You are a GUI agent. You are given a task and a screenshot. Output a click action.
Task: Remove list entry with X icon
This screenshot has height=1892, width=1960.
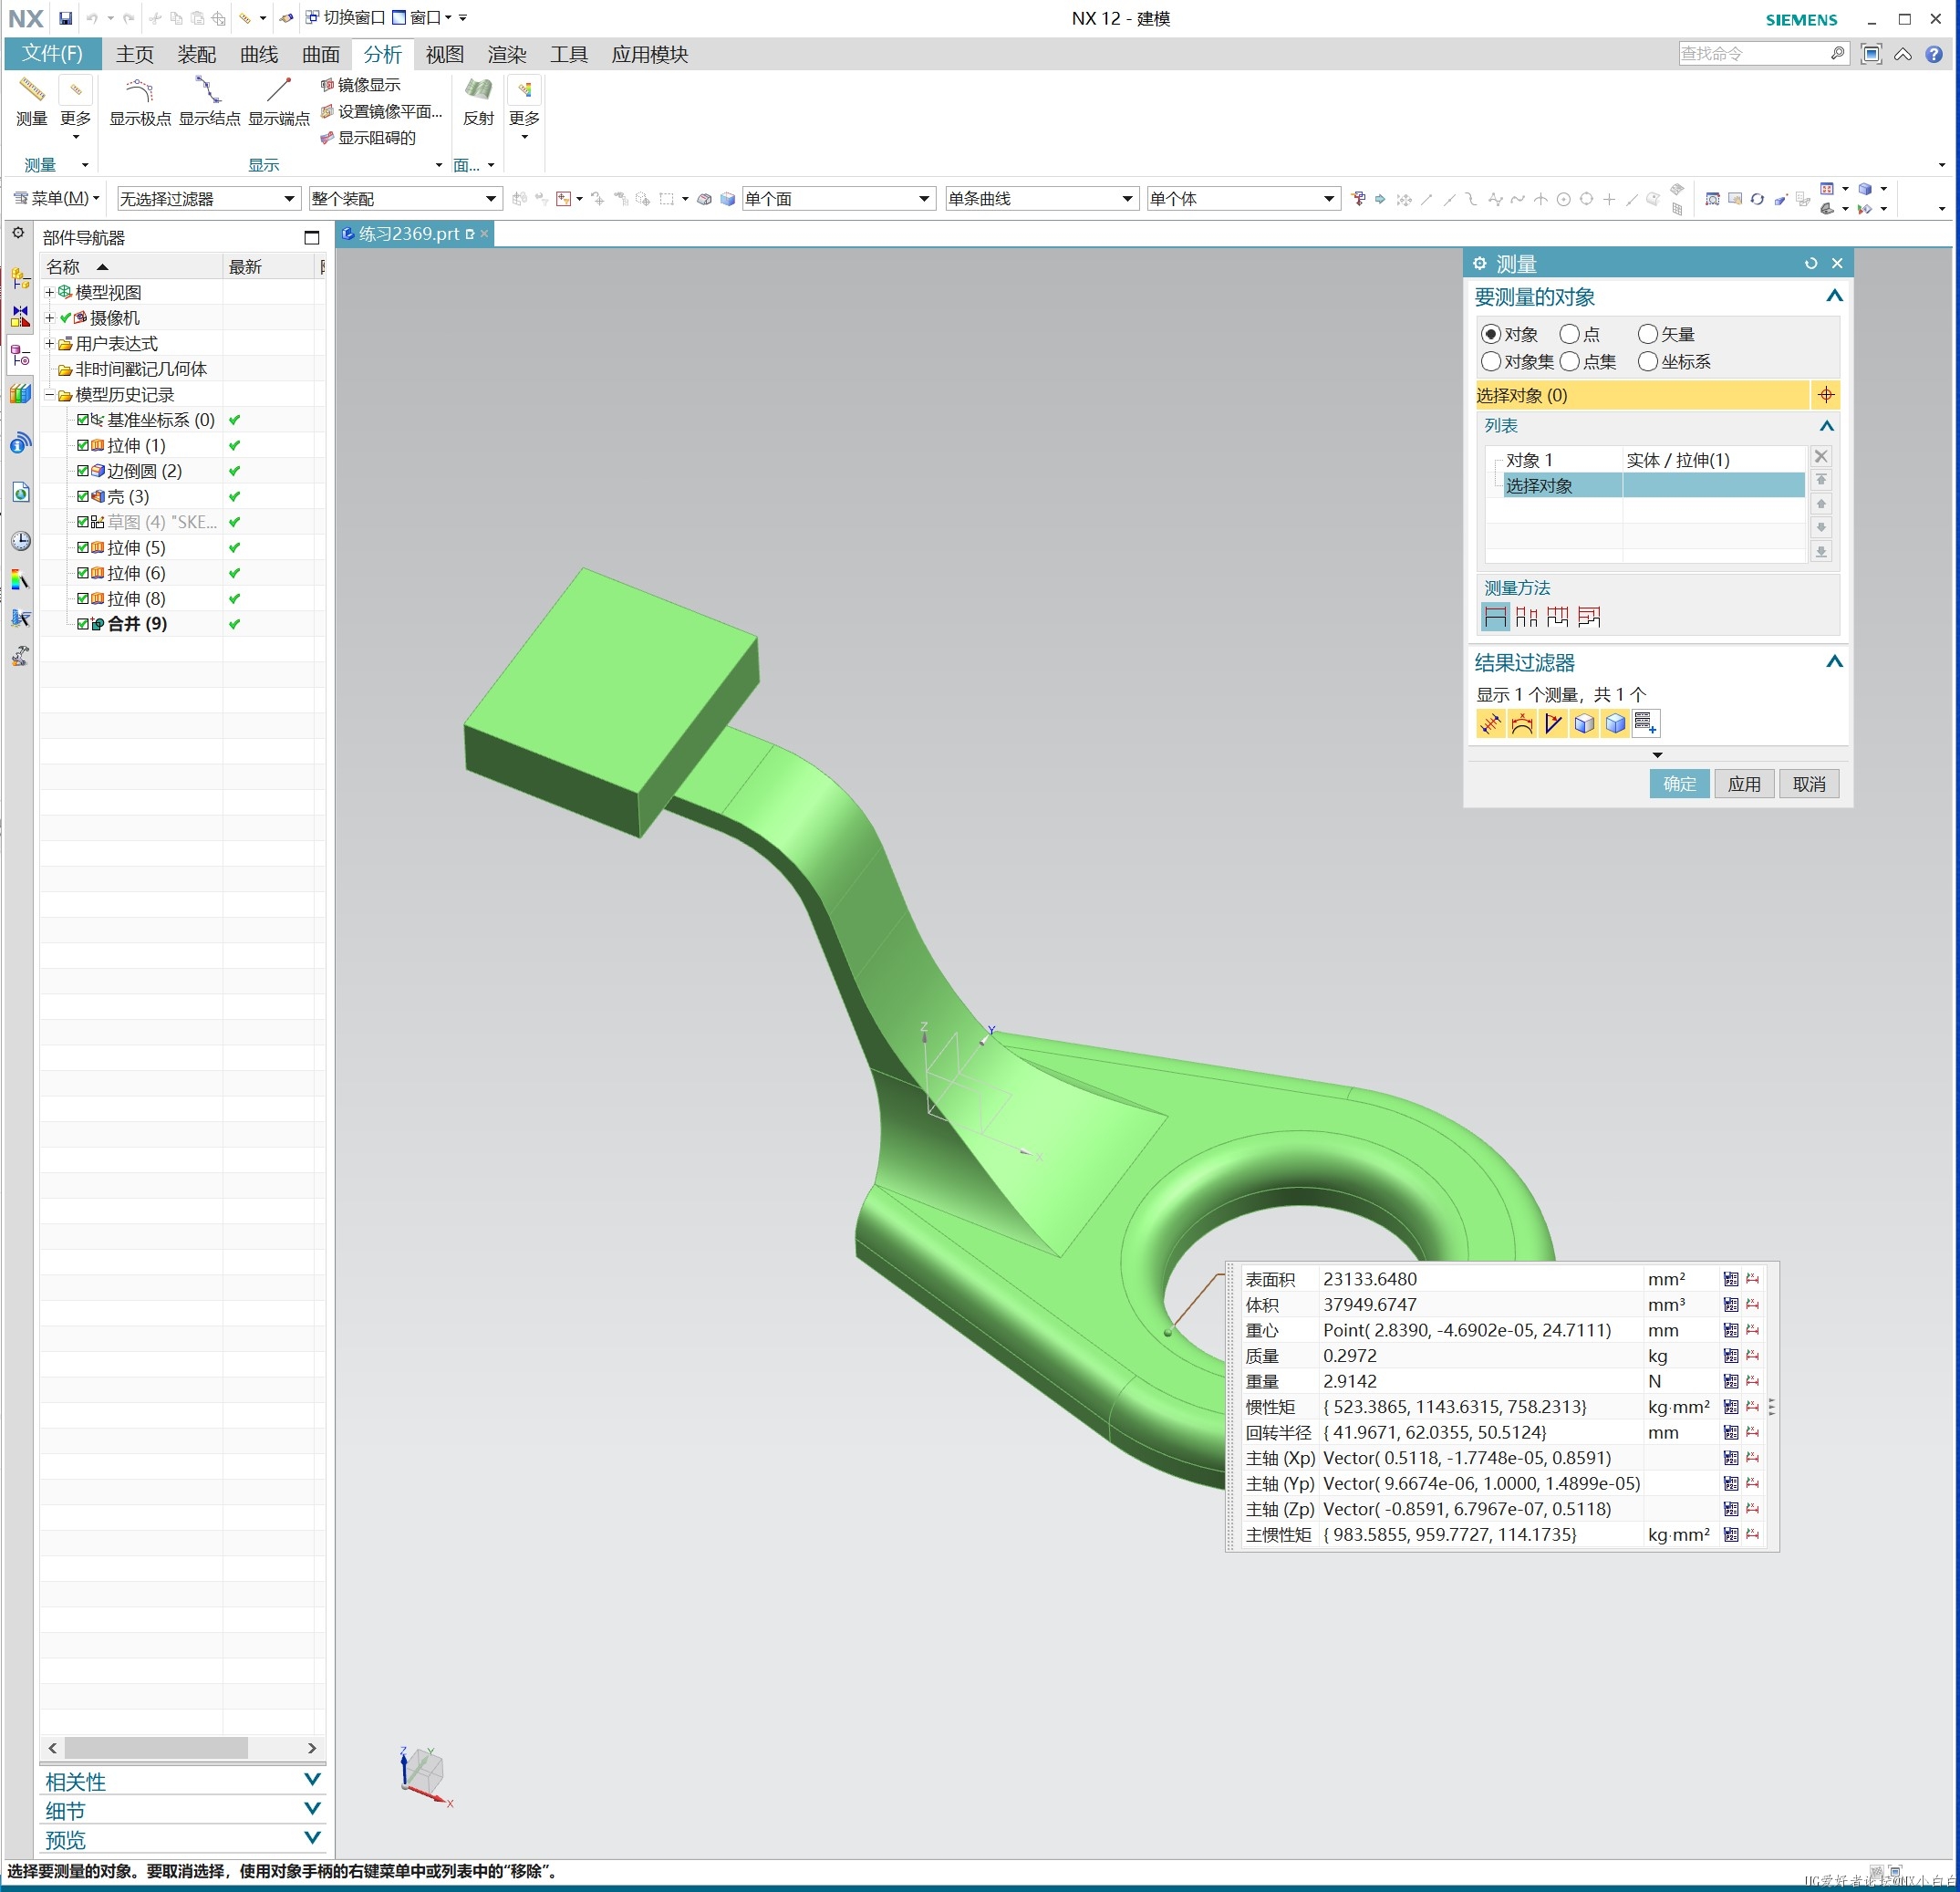pos(1821,457)
